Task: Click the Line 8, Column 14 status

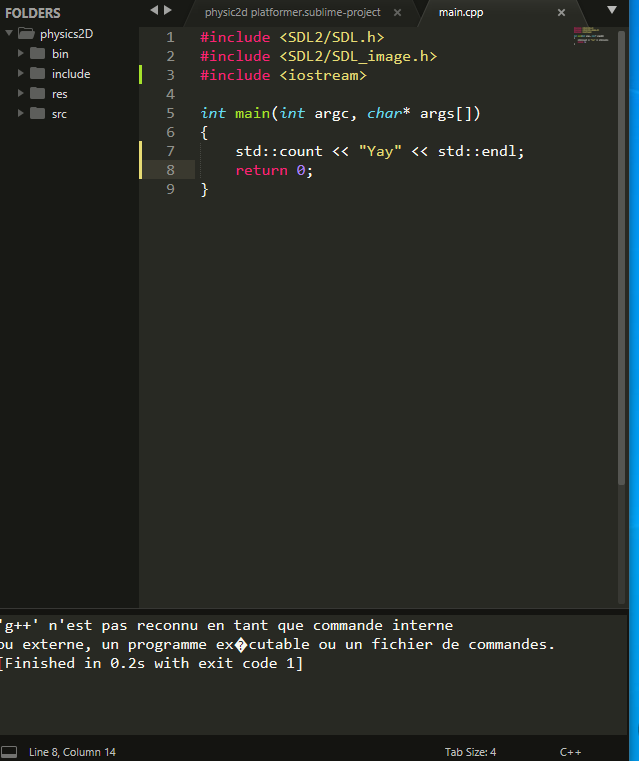Action: tap(72, 752)
